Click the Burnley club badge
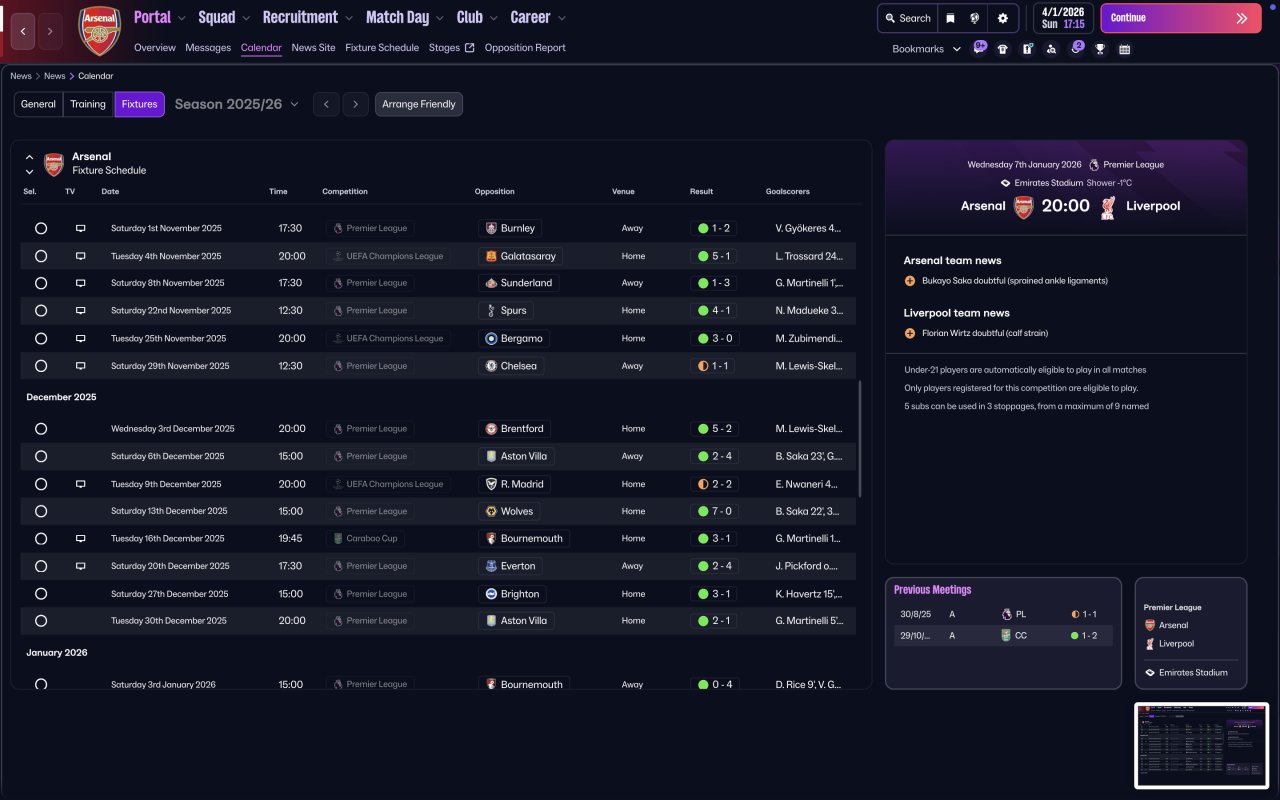This screenshot has width=1280, height=800. click(x=491, y=228)
